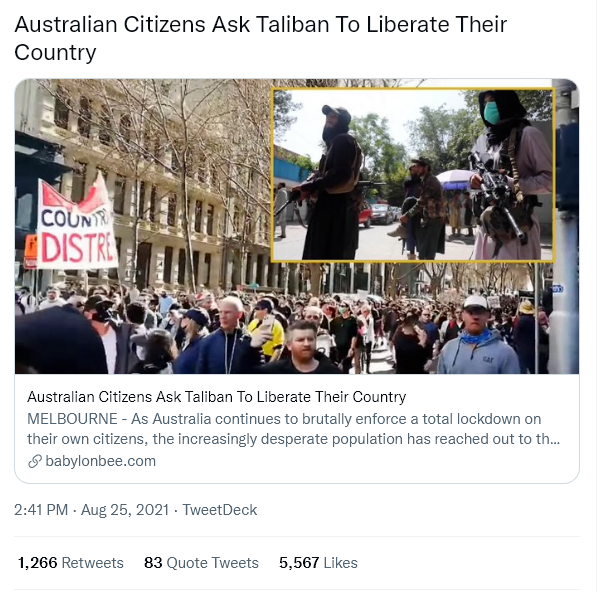Click the 2:41 PM timestamp
598x592 pixels.
coord(41,510)
